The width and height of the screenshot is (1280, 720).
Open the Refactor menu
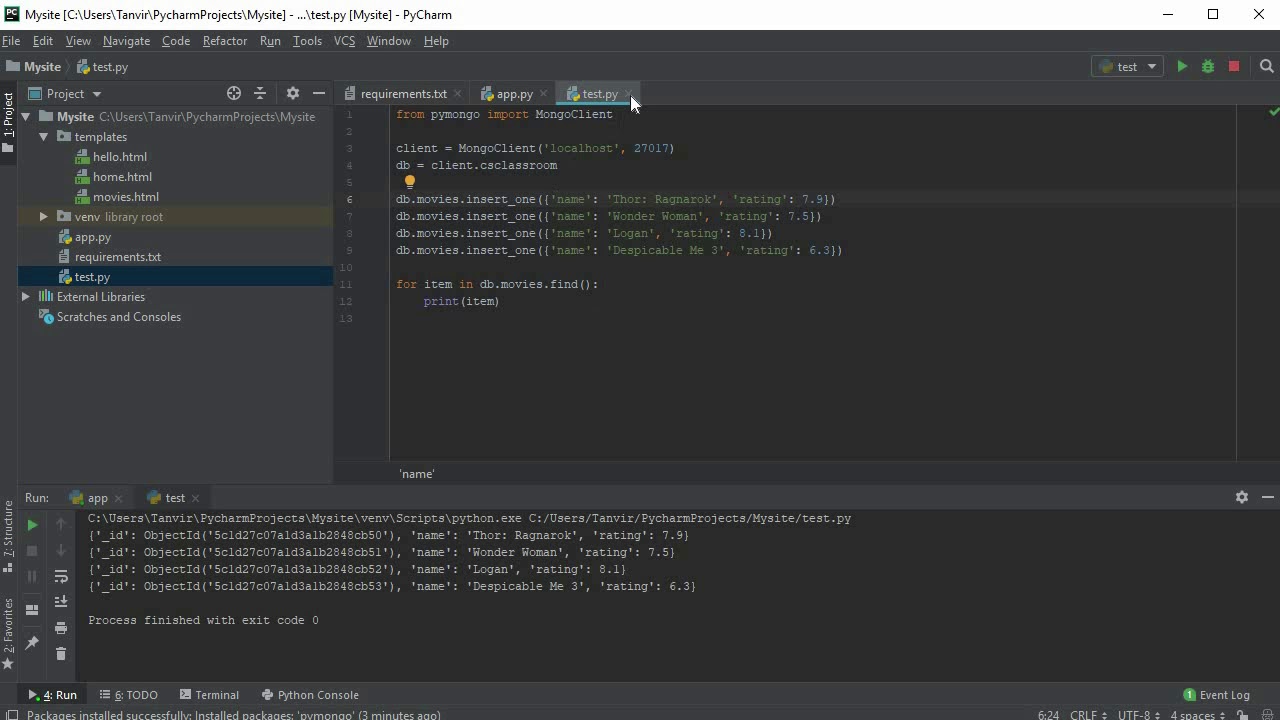pyautogui.click(x=224, y=41)
